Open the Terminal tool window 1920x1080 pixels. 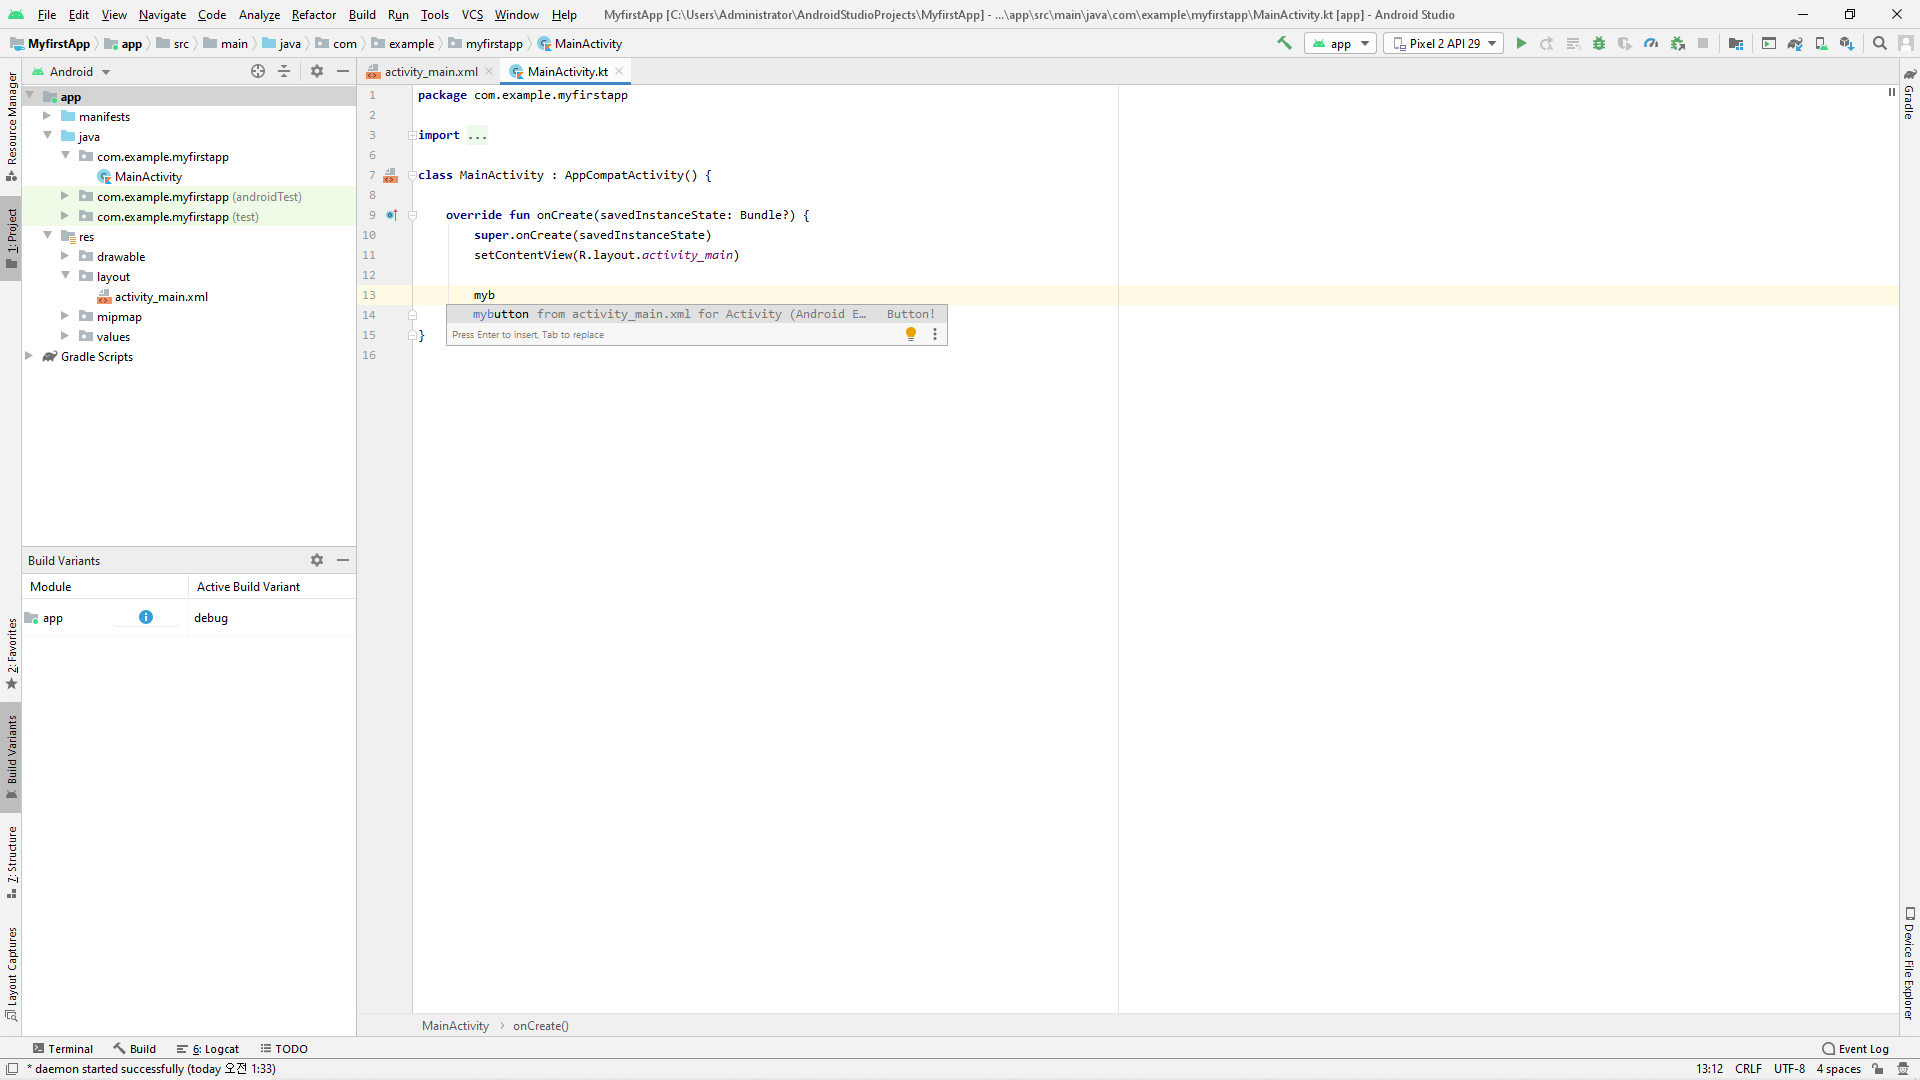tap(62, 1048)
